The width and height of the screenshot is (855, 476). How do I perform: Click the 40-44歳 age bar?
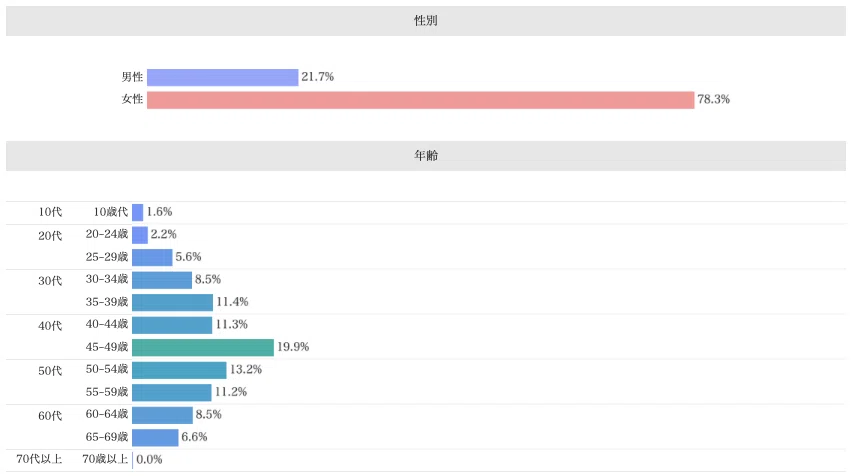point(172,325)
